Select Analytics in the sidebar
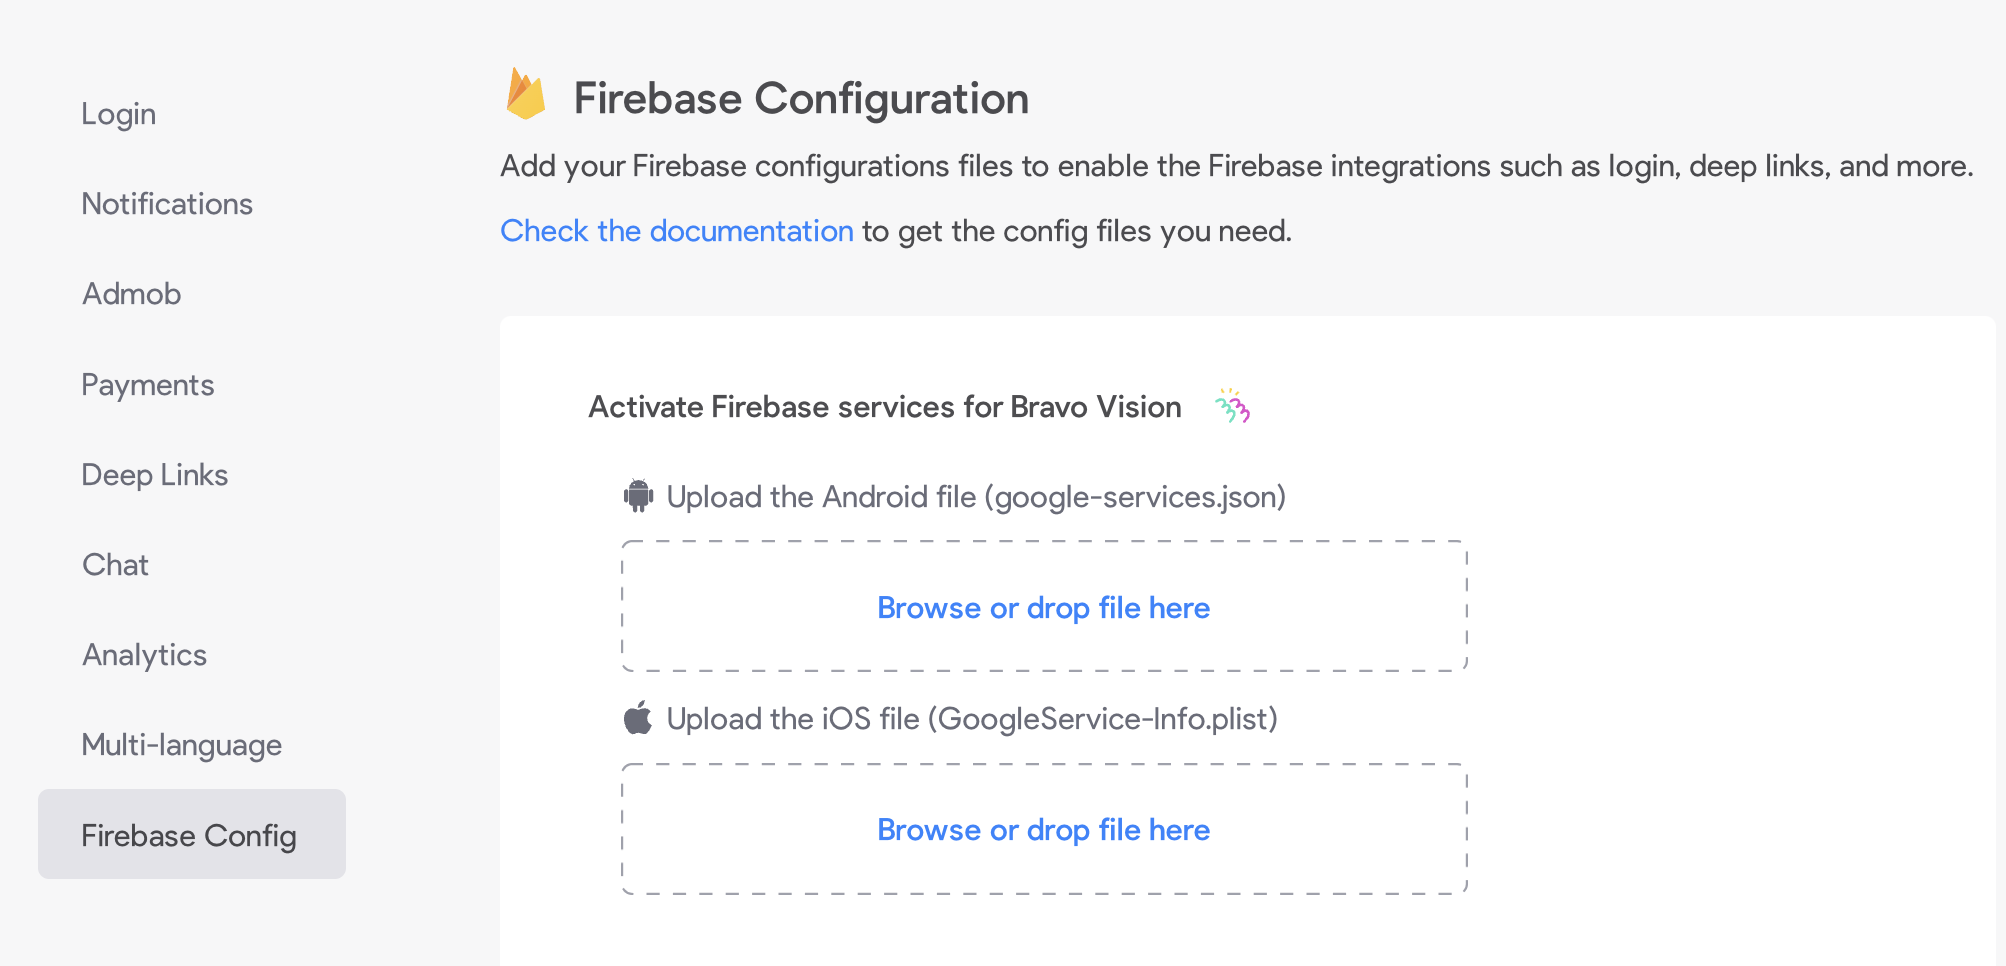2006x966 pixels. (x=144, y=655)
